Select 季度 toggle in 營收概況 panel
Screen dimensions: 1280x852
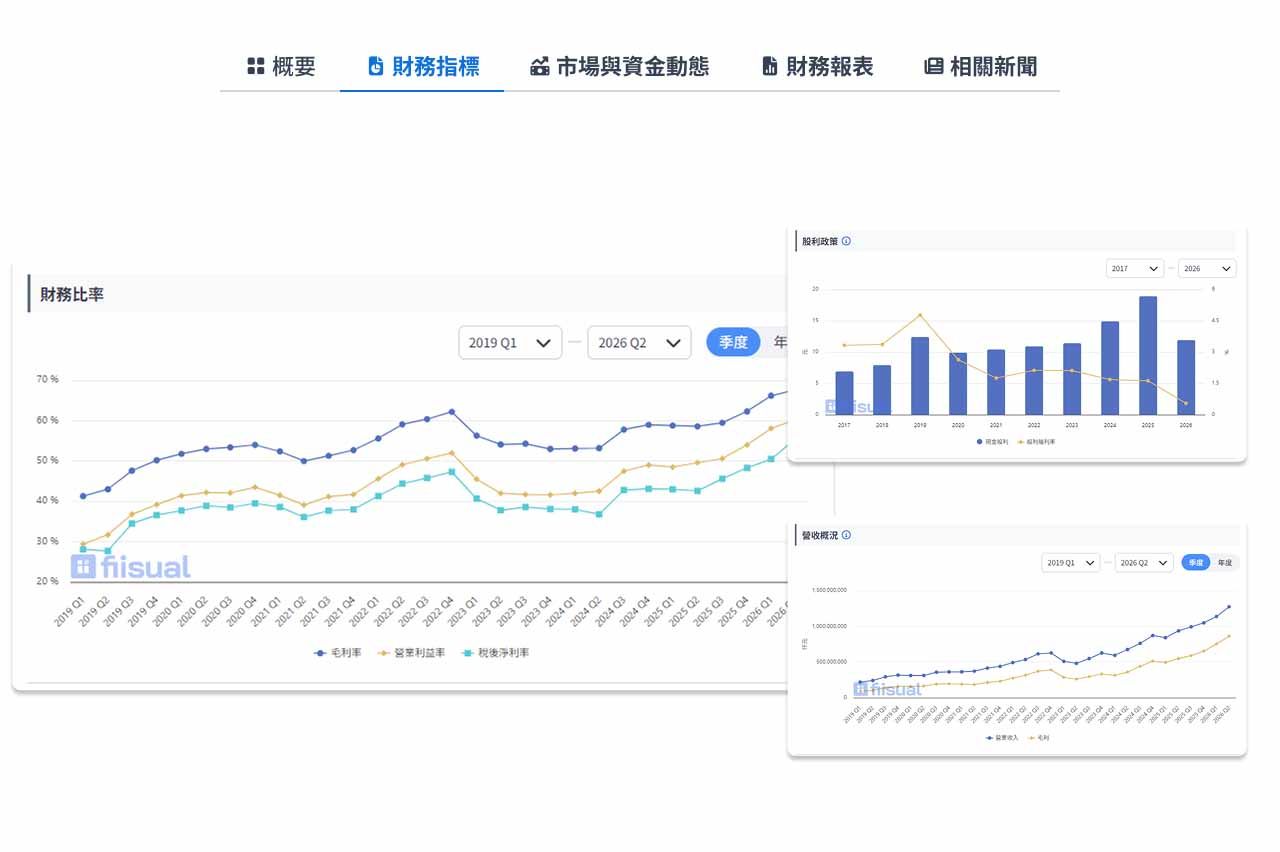click(x=1195, y=563)
